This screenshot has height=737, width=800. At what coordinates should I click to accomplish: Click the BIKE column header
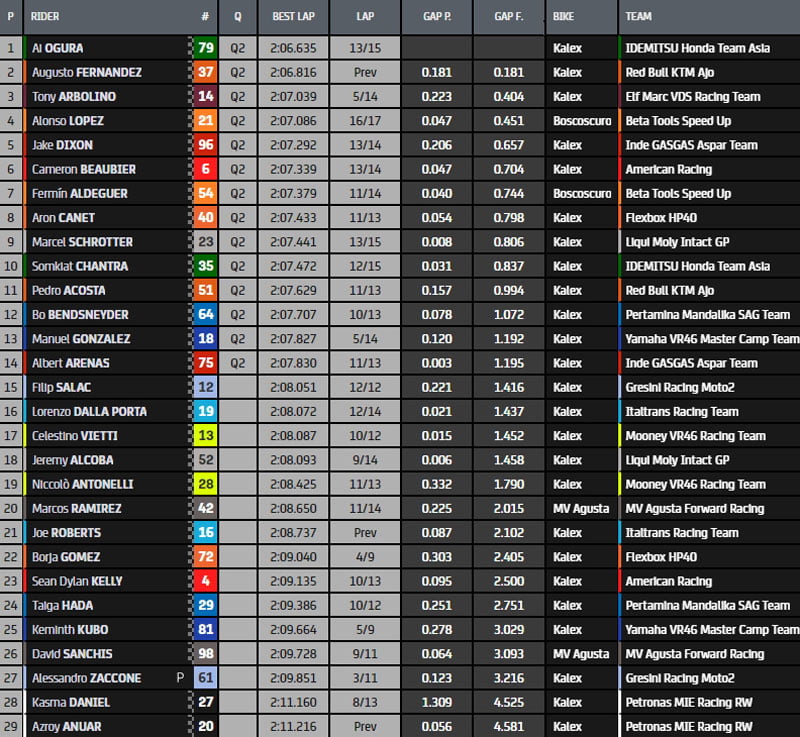[564, 17]
